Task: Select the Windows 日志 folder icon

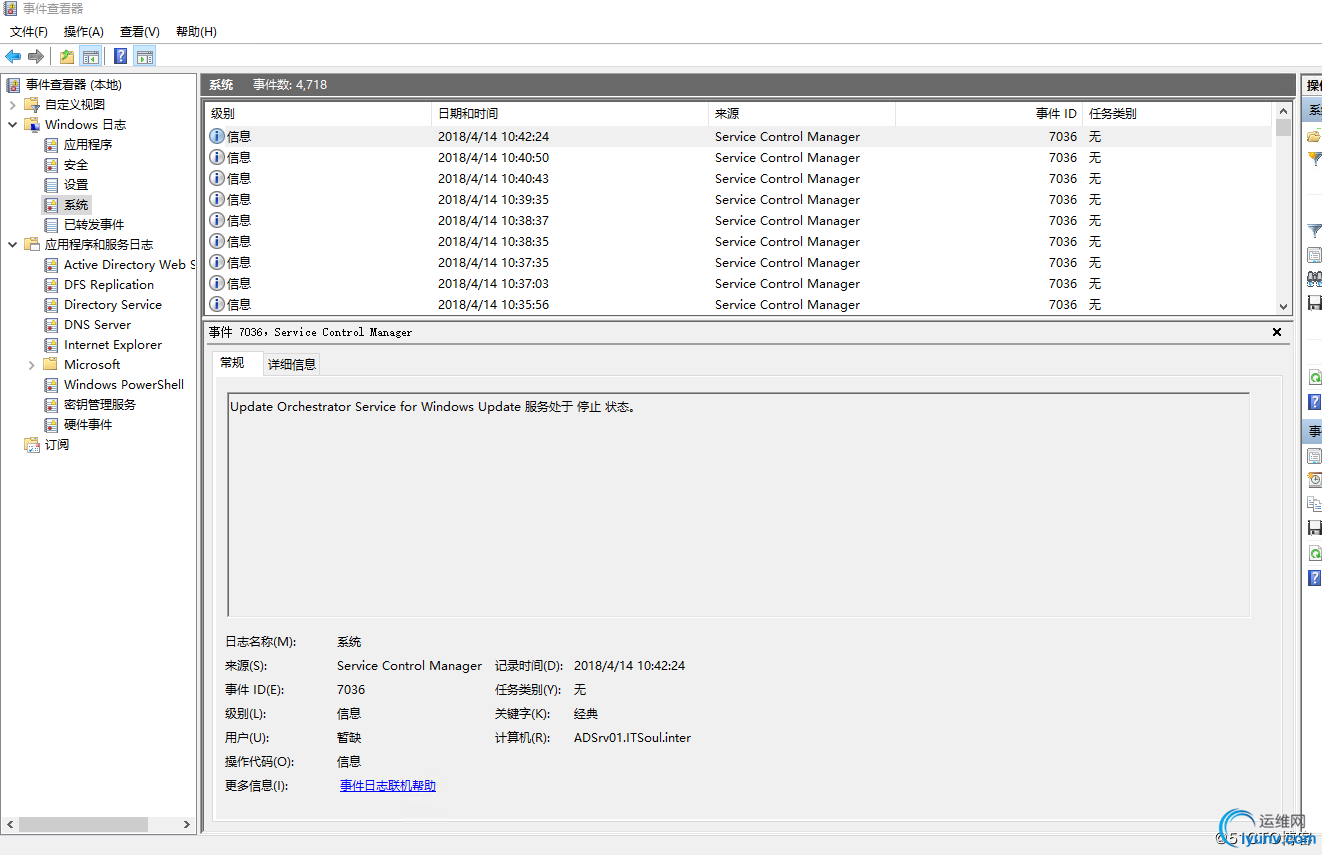Action: pos(32,125)
